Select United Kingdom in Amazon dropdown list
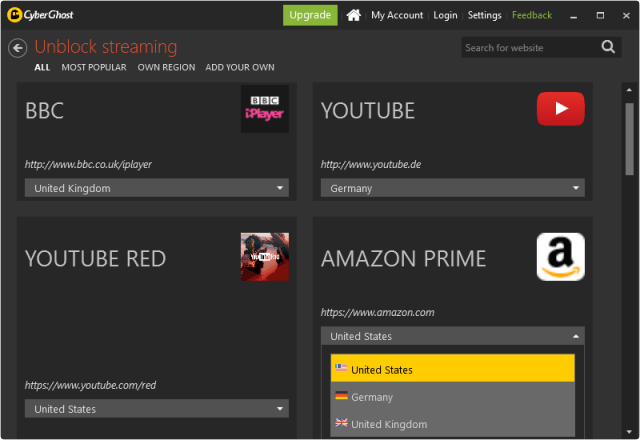 pyautogui.click(x=453, y=423)
